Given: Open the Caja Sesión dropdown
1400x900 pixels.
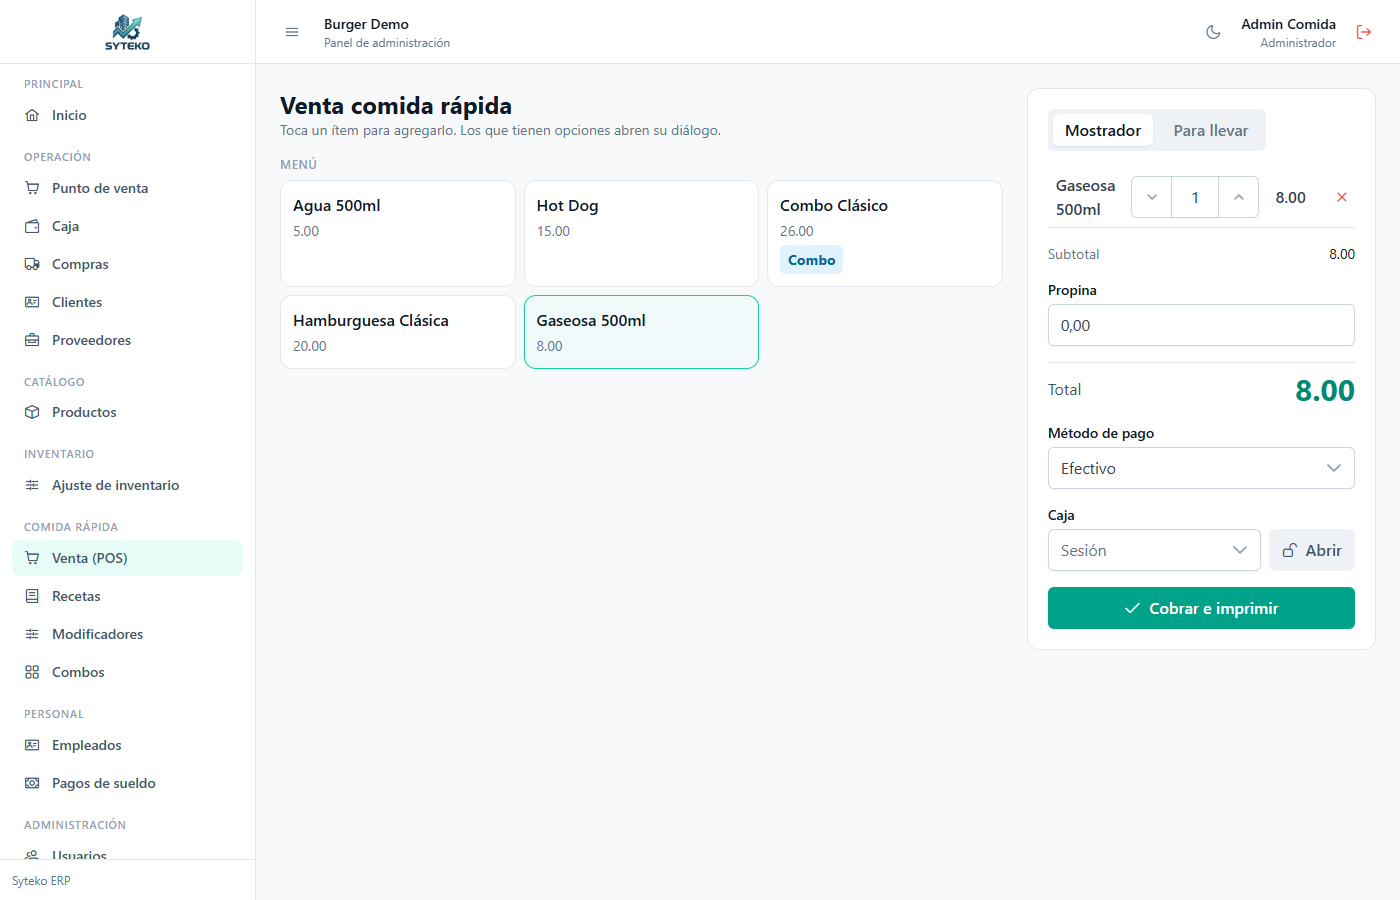Looking at the screenshot, I should pos(1154,550).
